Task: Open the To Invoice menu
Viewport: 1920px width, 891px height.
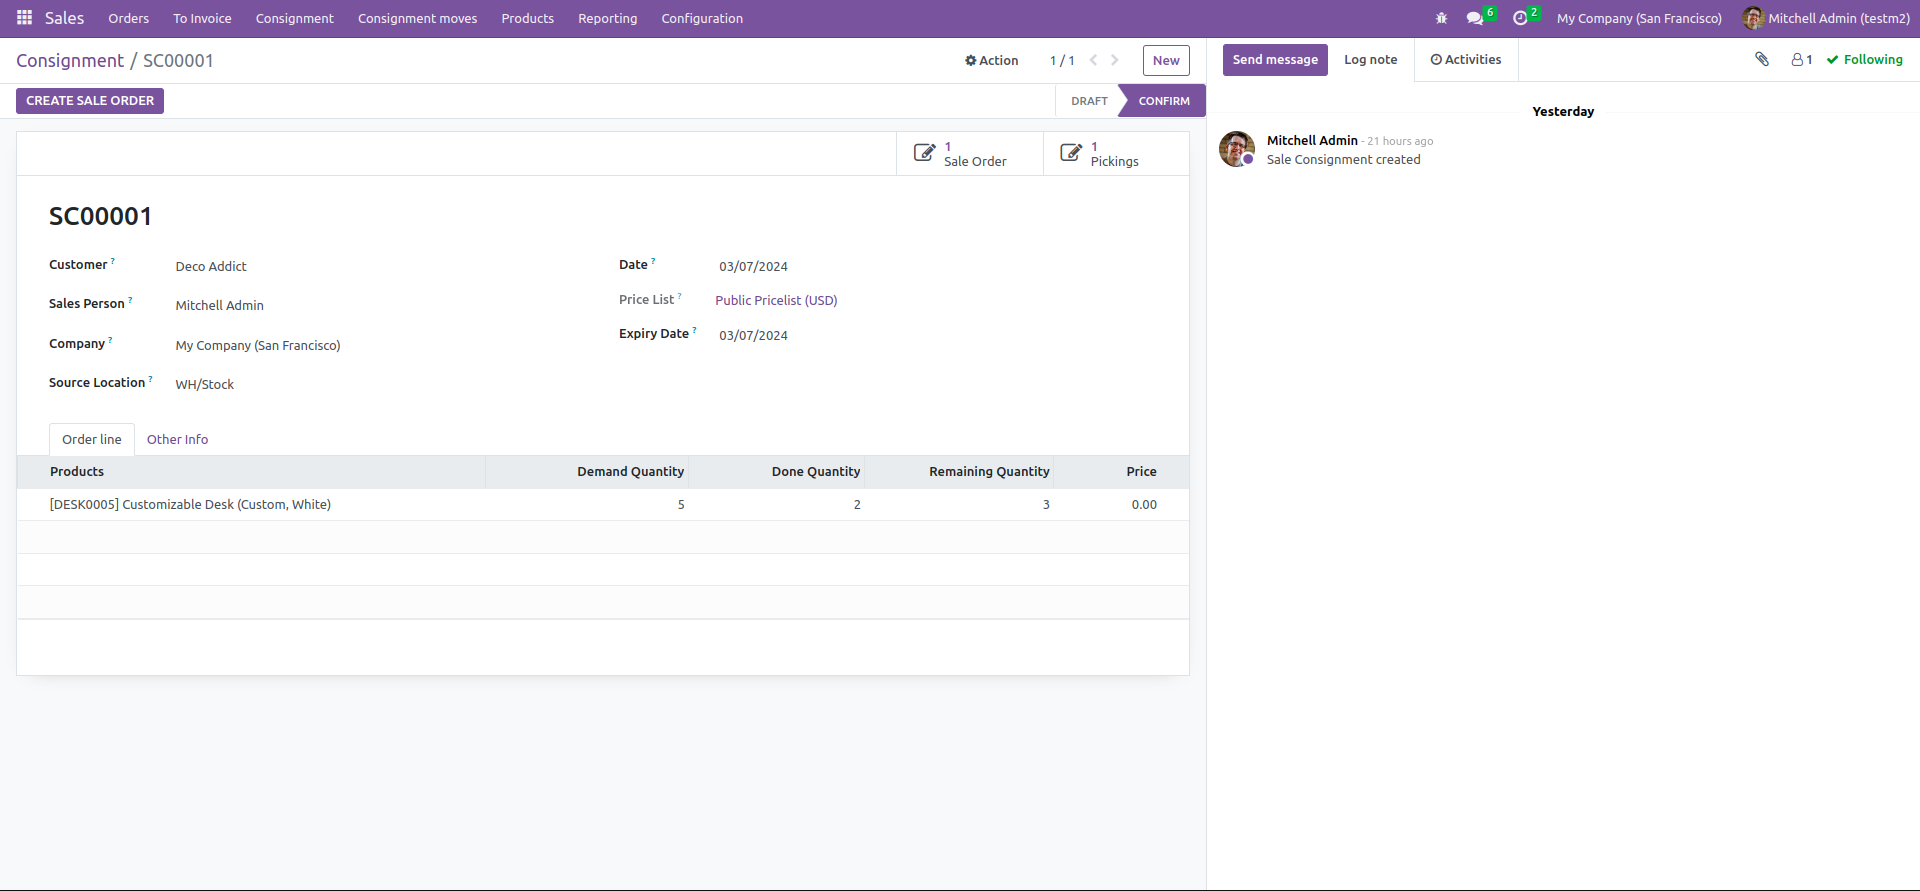Action: point(202,18)
